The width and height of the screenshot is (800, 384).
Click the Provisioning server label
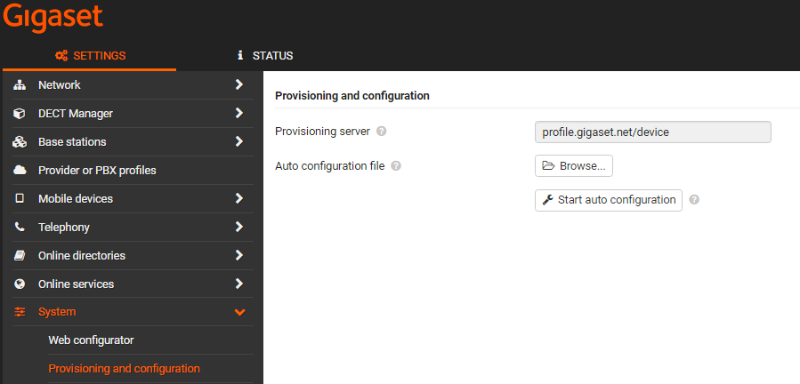[x=322, y=132]
